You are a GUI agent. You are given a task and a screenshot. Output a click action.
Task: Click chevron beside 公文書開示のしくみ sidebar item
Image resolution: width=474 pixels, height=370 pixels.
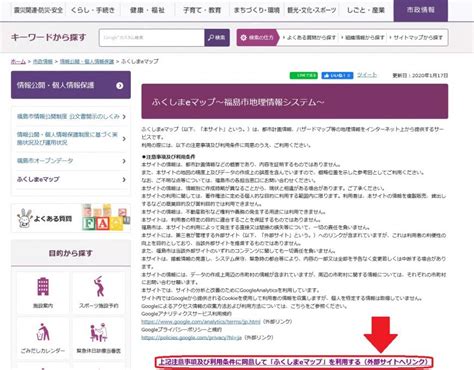(x=124, y=117)
